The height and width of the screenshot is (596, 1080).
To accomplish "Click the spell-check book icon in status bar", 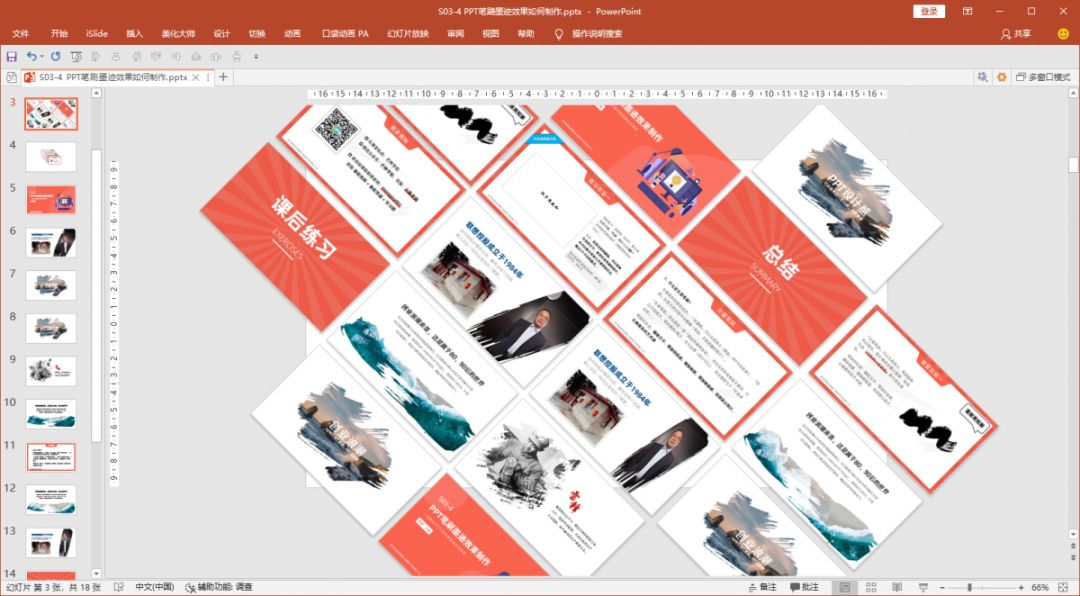I will 118,587.
